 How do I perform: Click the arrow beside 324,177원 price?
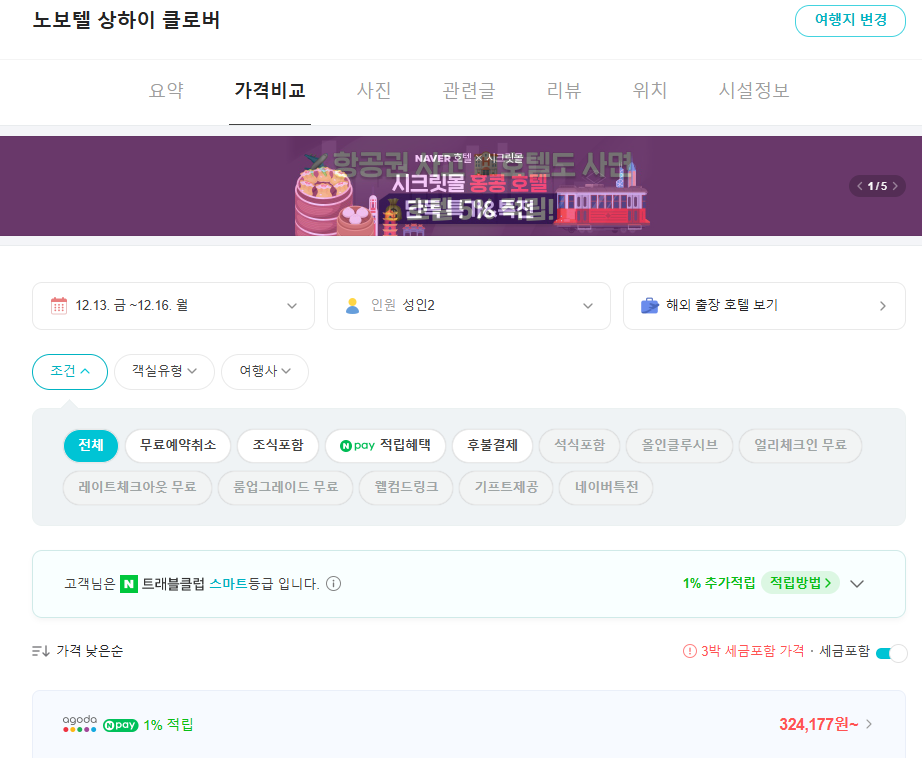(869, 724)
